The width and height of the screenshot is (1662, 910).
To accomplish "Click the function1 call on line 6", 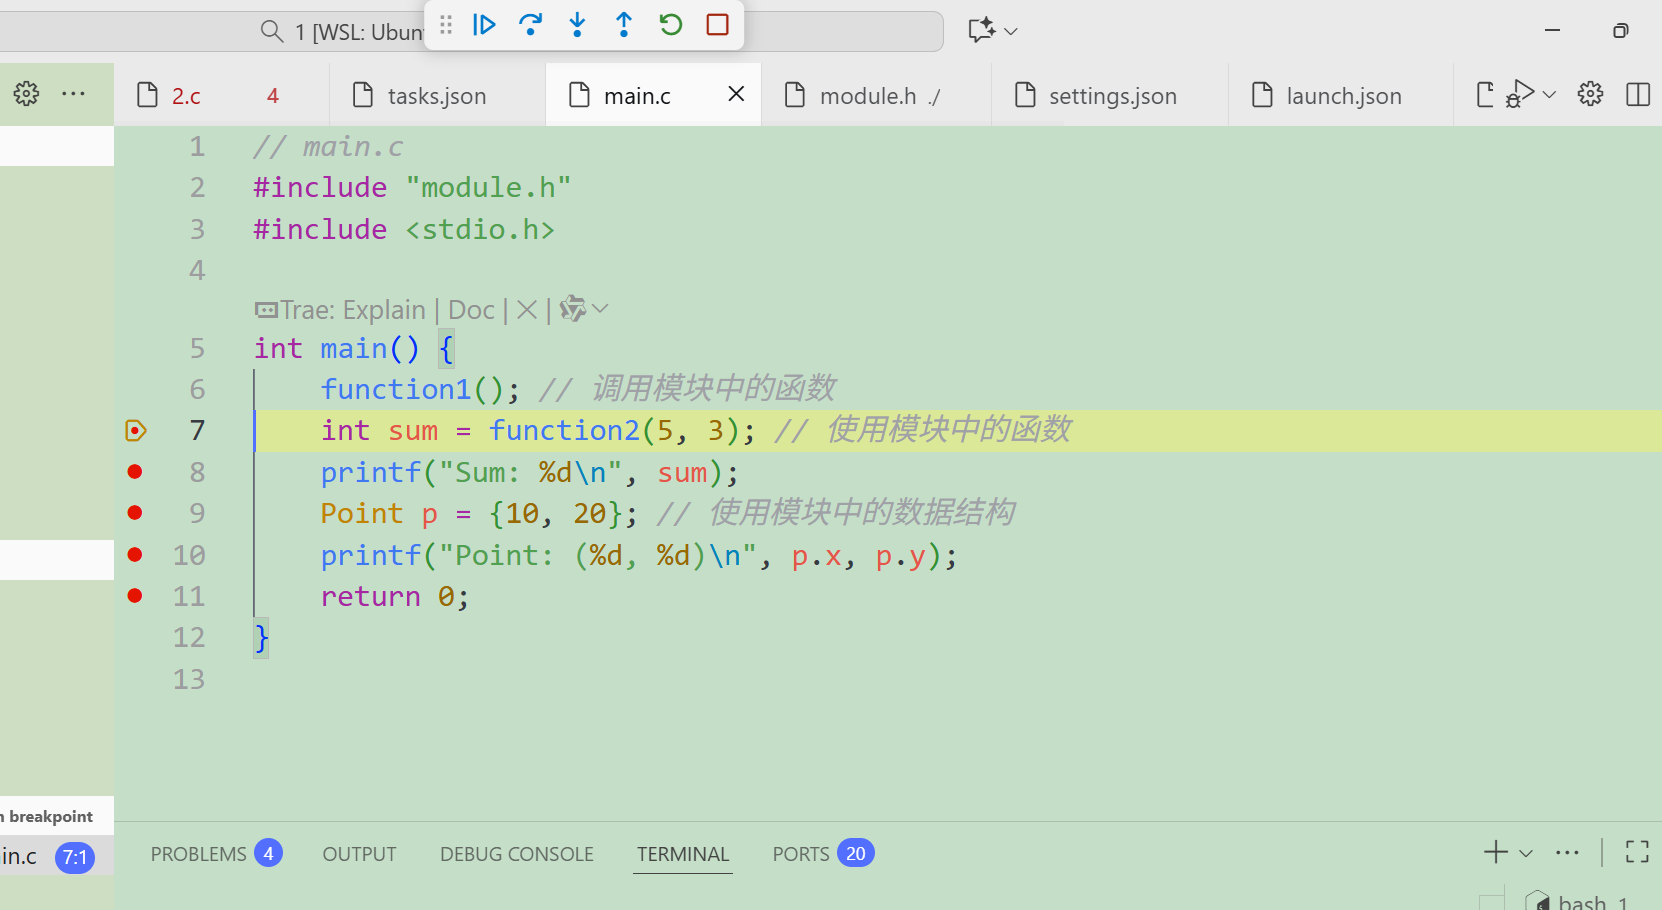I will pyautogui.click(x=396, y=389).
